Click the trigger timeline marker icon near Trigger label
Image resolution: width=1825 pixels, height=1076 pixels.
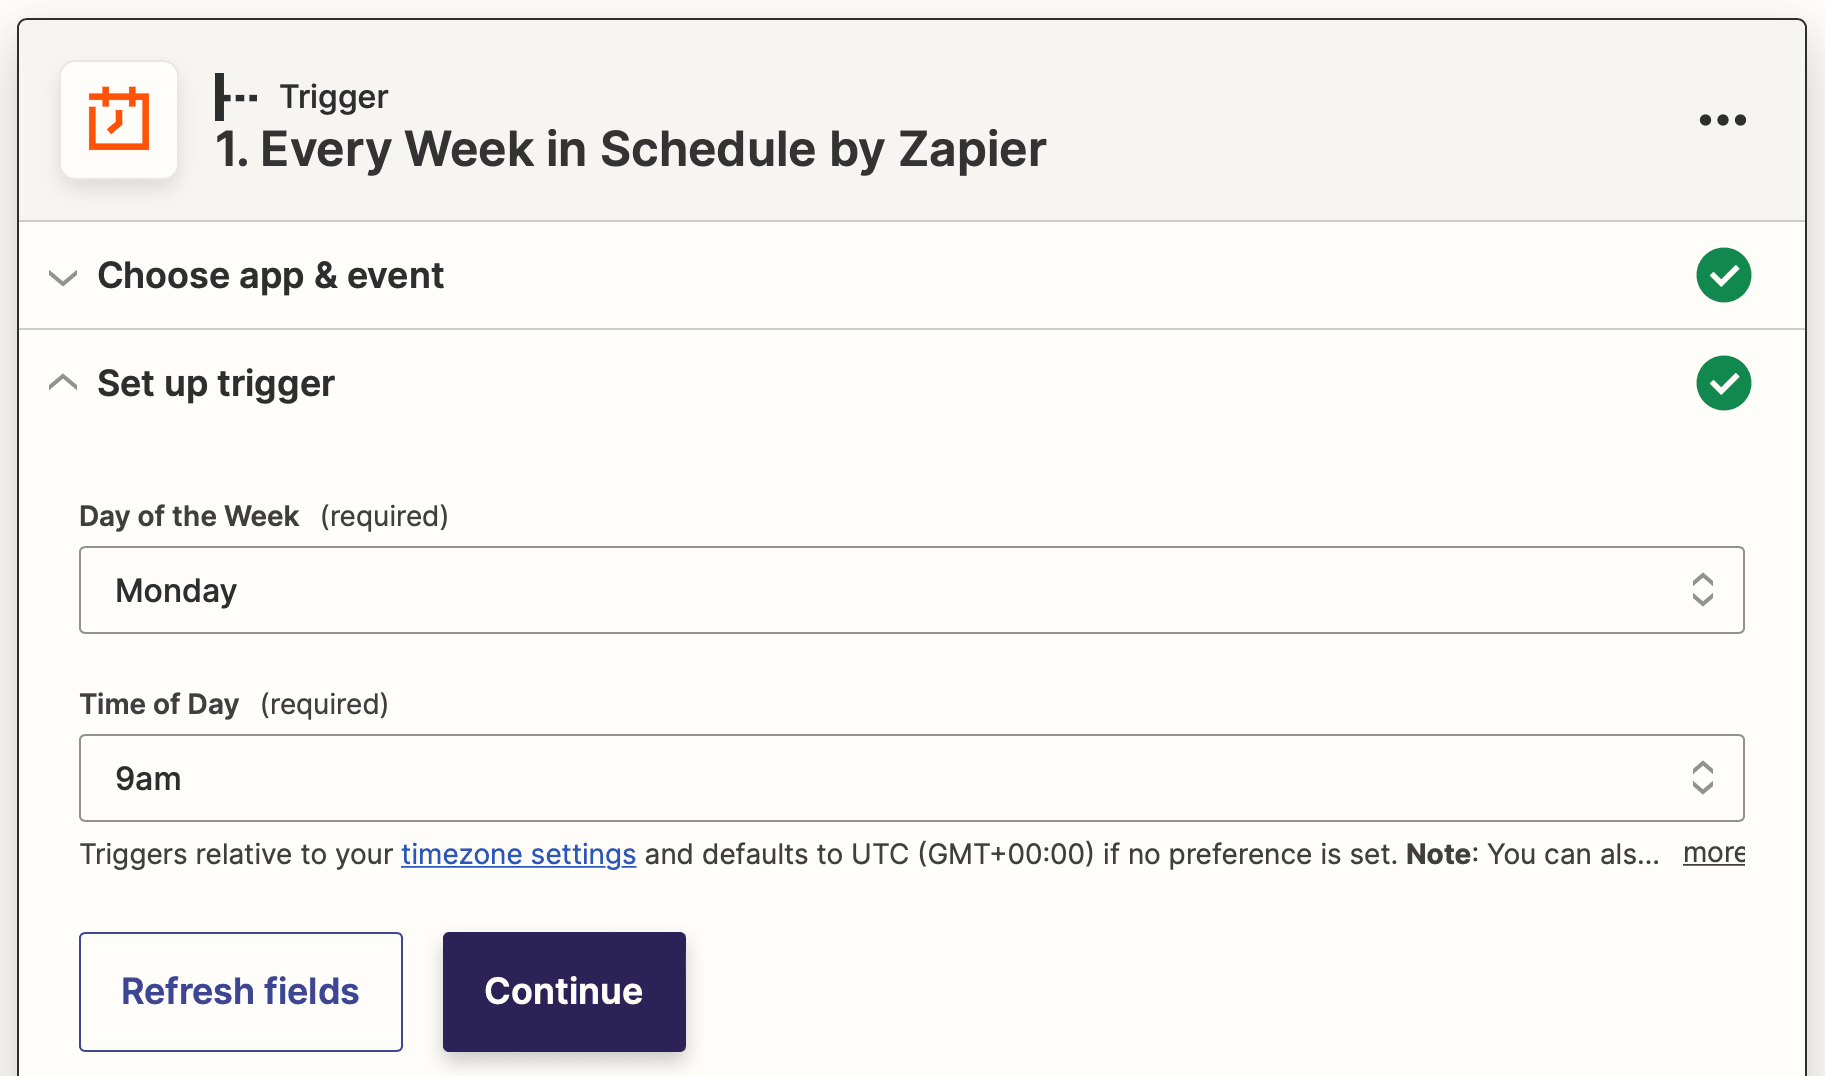(235, 95)
